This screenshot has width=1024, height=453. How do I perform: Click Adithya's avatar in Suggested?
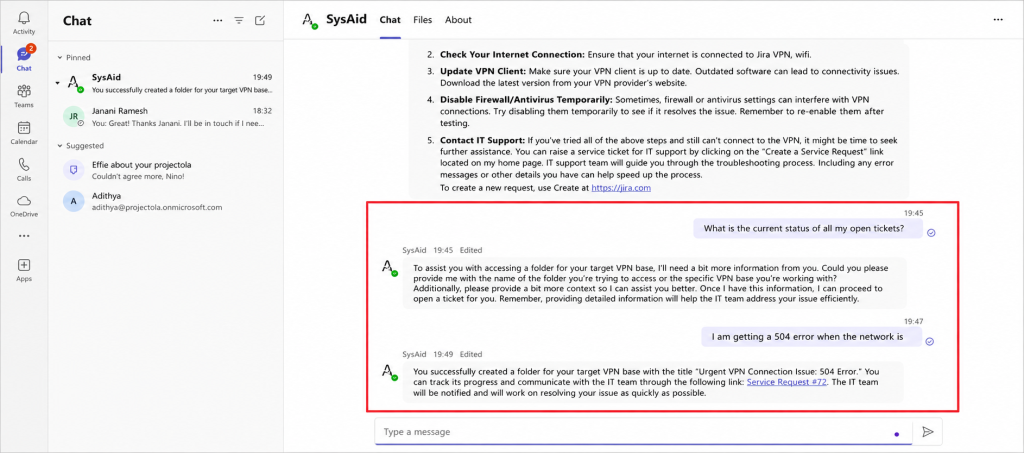(x=73, y=201)
